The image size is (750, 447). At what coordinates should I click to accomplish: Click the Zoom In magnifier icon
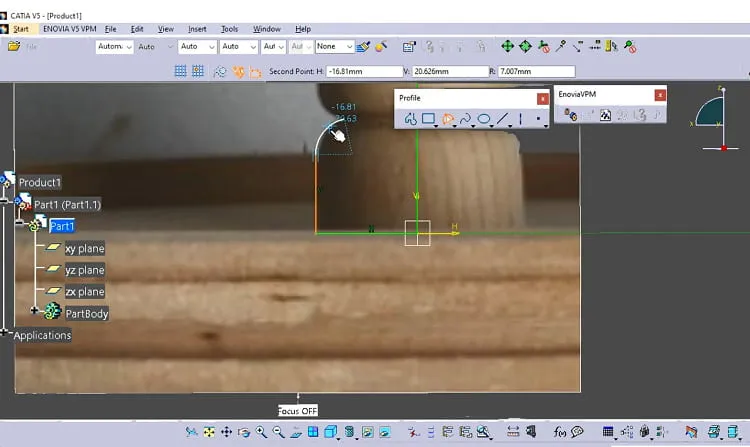261,432
